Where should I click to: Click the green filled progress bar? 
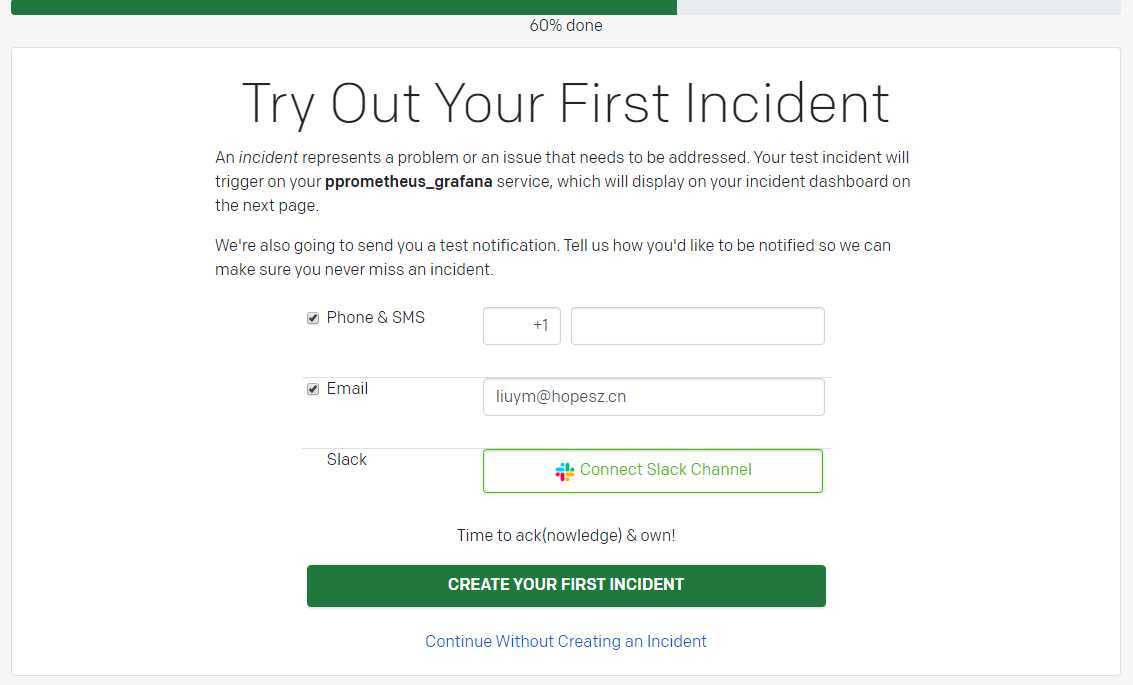[344, 7]
